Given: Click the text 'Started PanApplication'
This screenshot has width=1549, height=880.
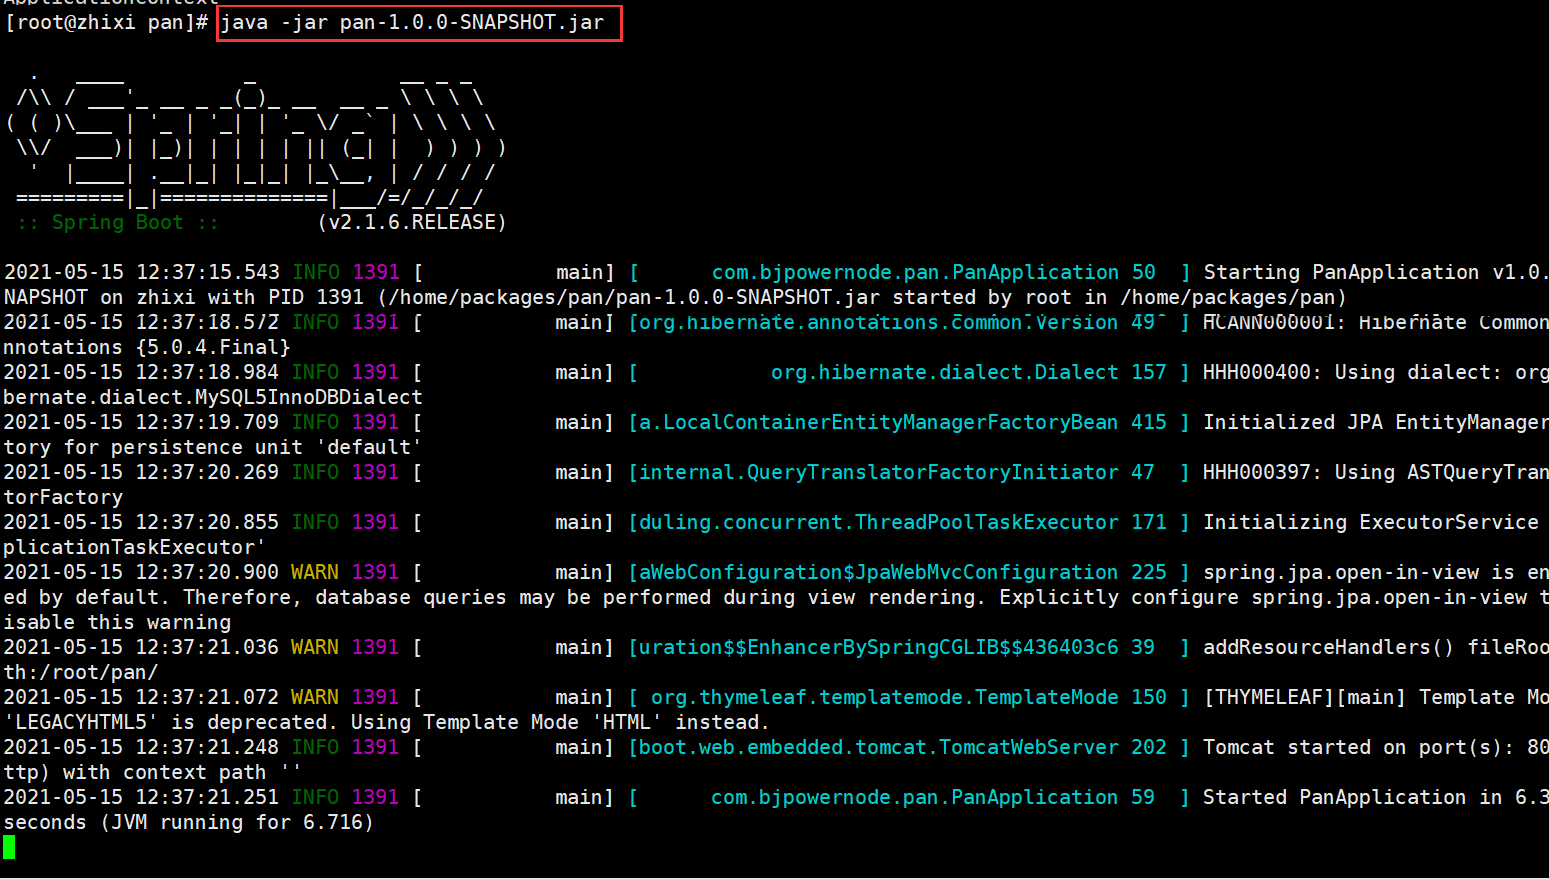Looking at the screenshot, I should [x=1335, y=797].
